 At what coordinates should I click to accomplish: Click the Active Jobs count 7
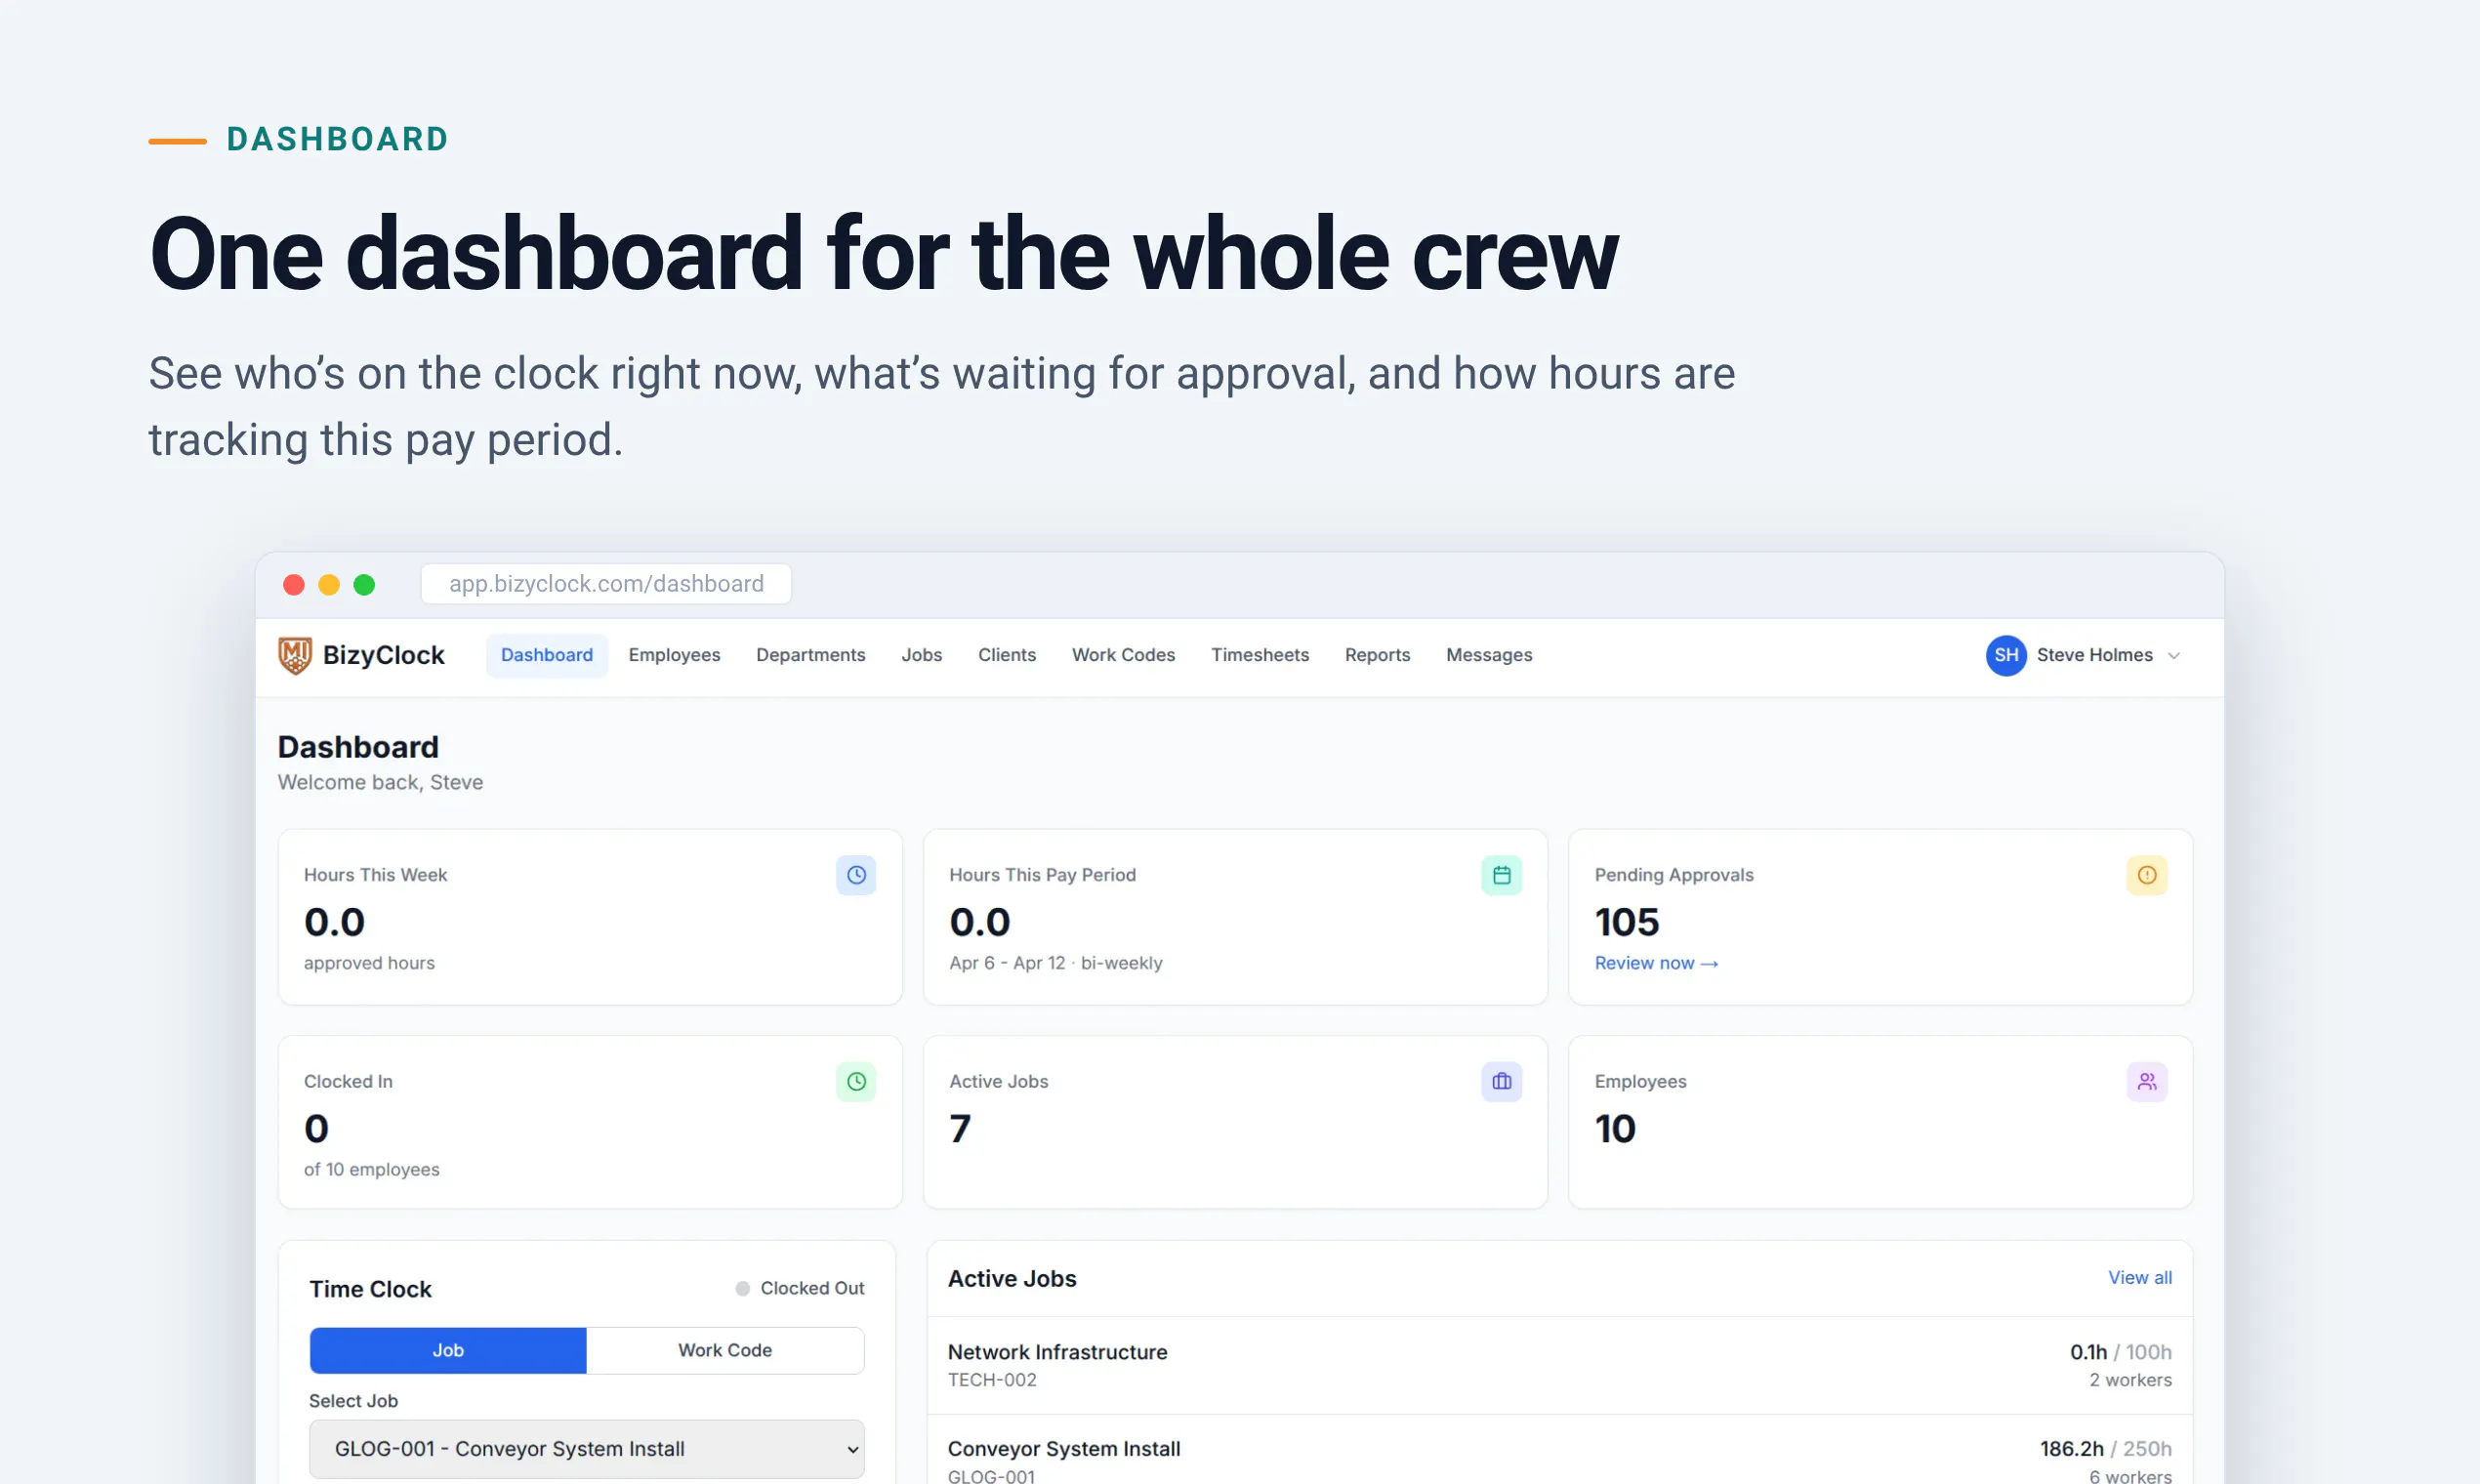tap(960, 1129)
